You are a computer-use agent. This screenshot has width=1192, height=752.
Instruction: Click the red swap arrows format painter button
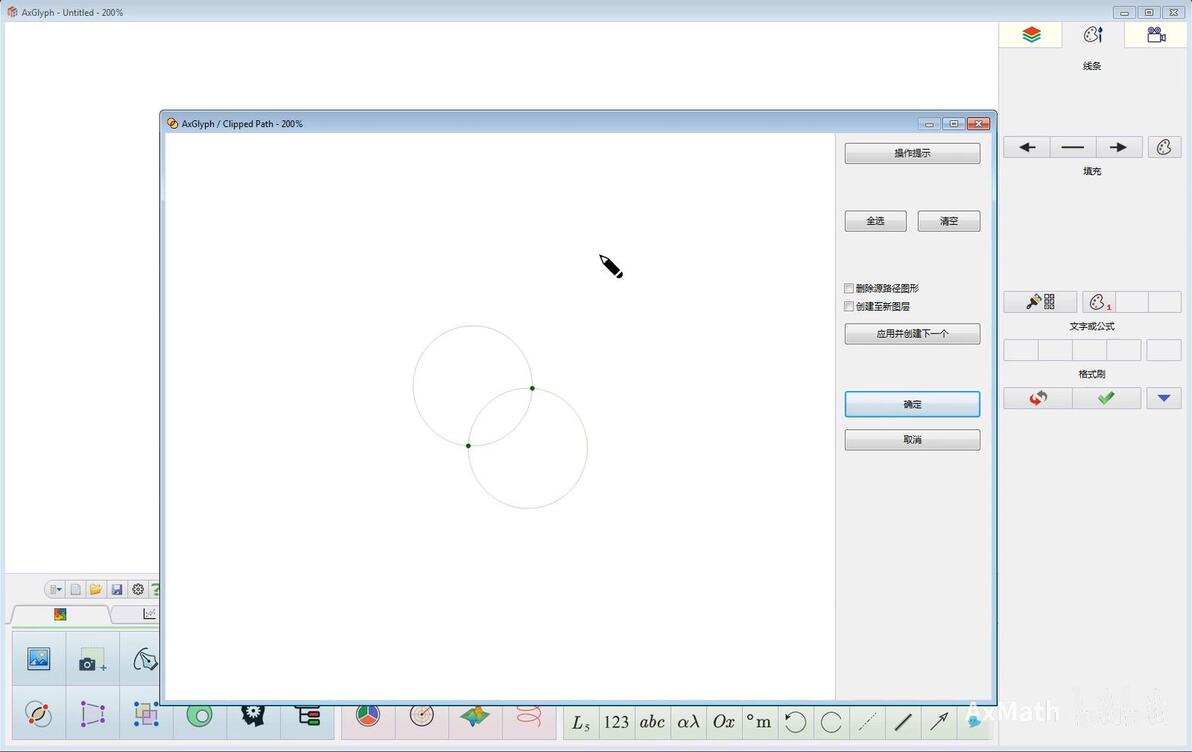click(1038, 398)
